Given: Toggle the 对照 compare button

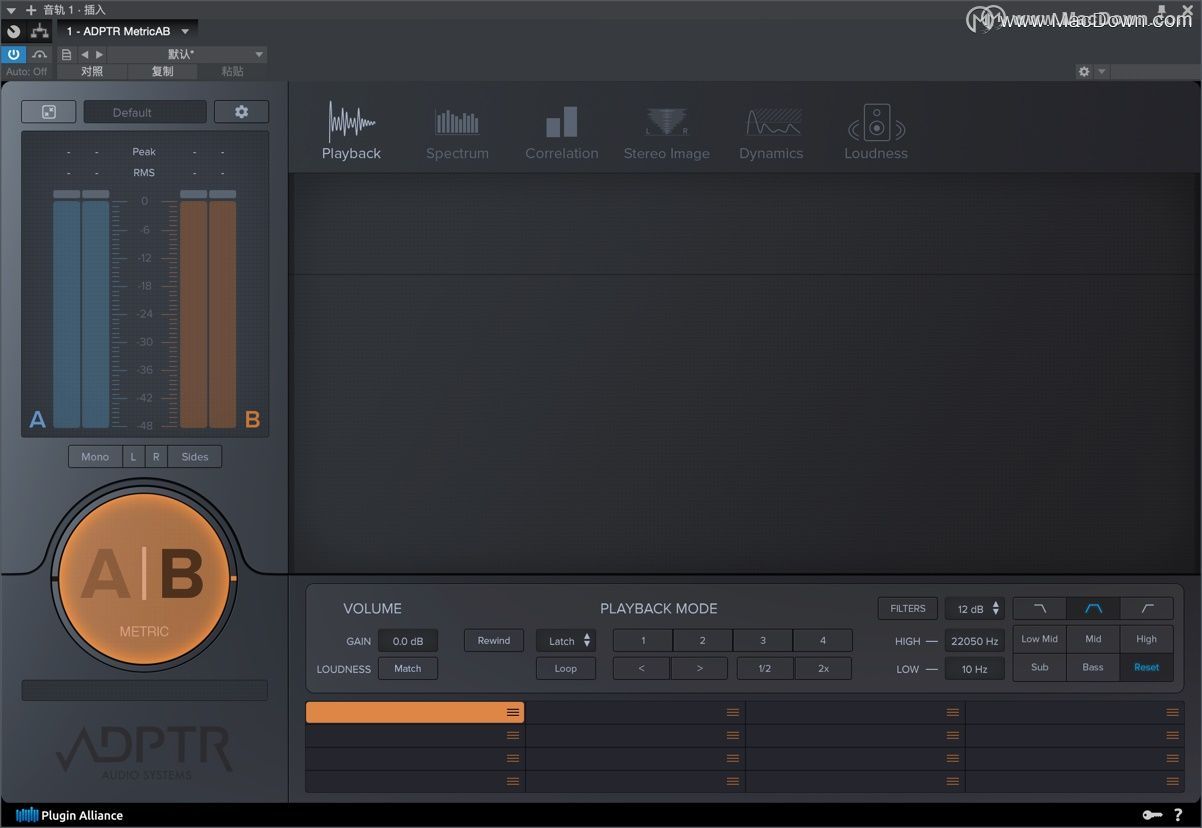Looking at the screenshot, I should [92, 72].
